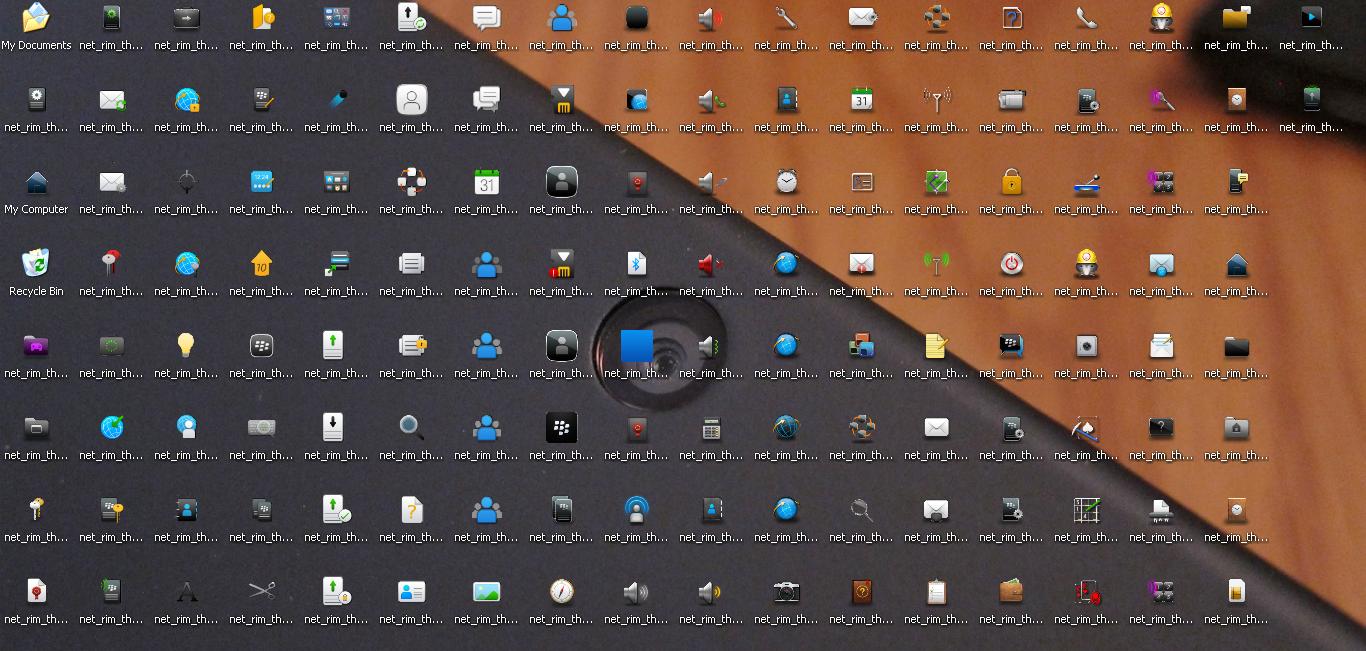Open the My Documents folder icon
1366x651 pixels.
tap(36, 18)
